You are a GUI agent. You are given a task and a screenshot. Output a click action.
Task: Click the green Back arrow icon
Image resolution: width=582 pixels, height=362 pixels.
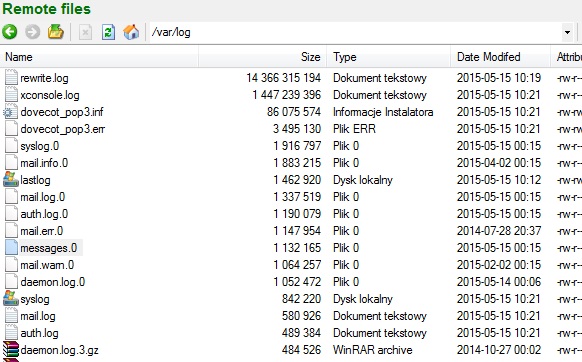(10, 32)
